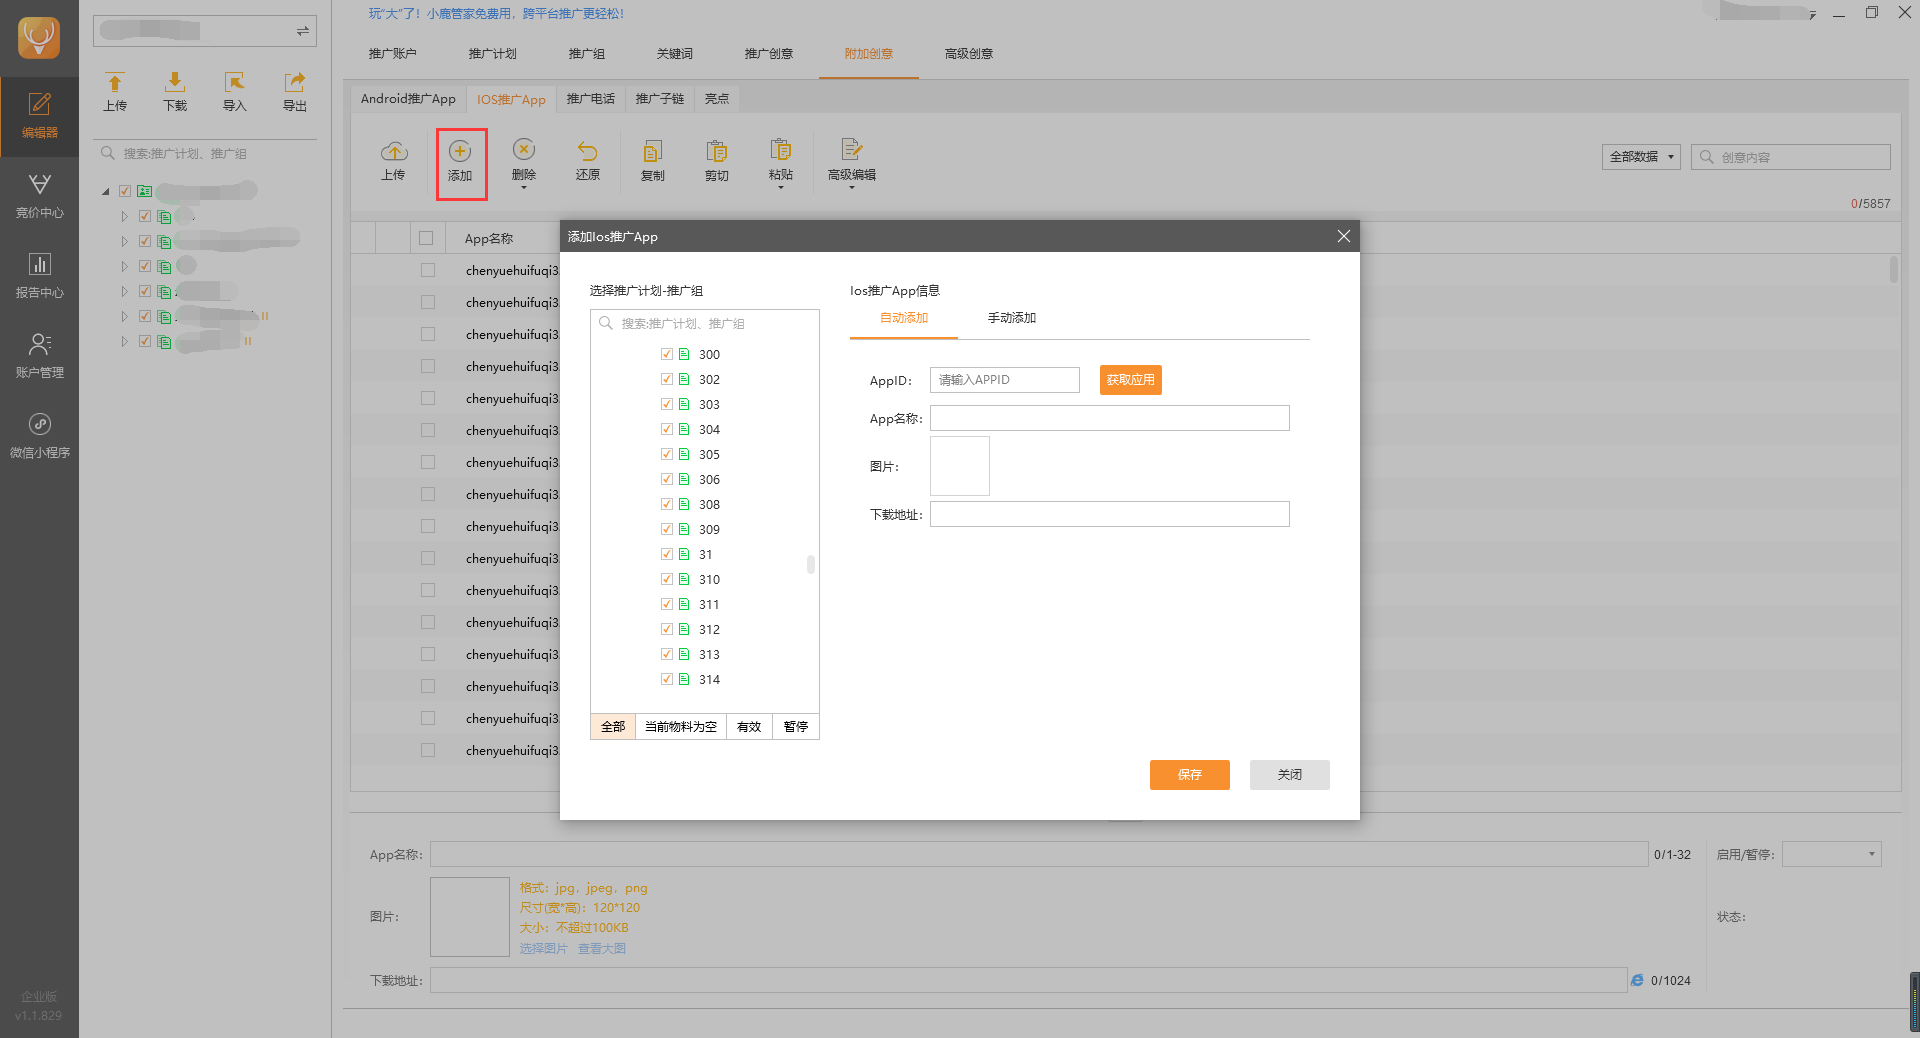Filter groups by 有效
1920x1038 pixels.
[x=749, y=727]
